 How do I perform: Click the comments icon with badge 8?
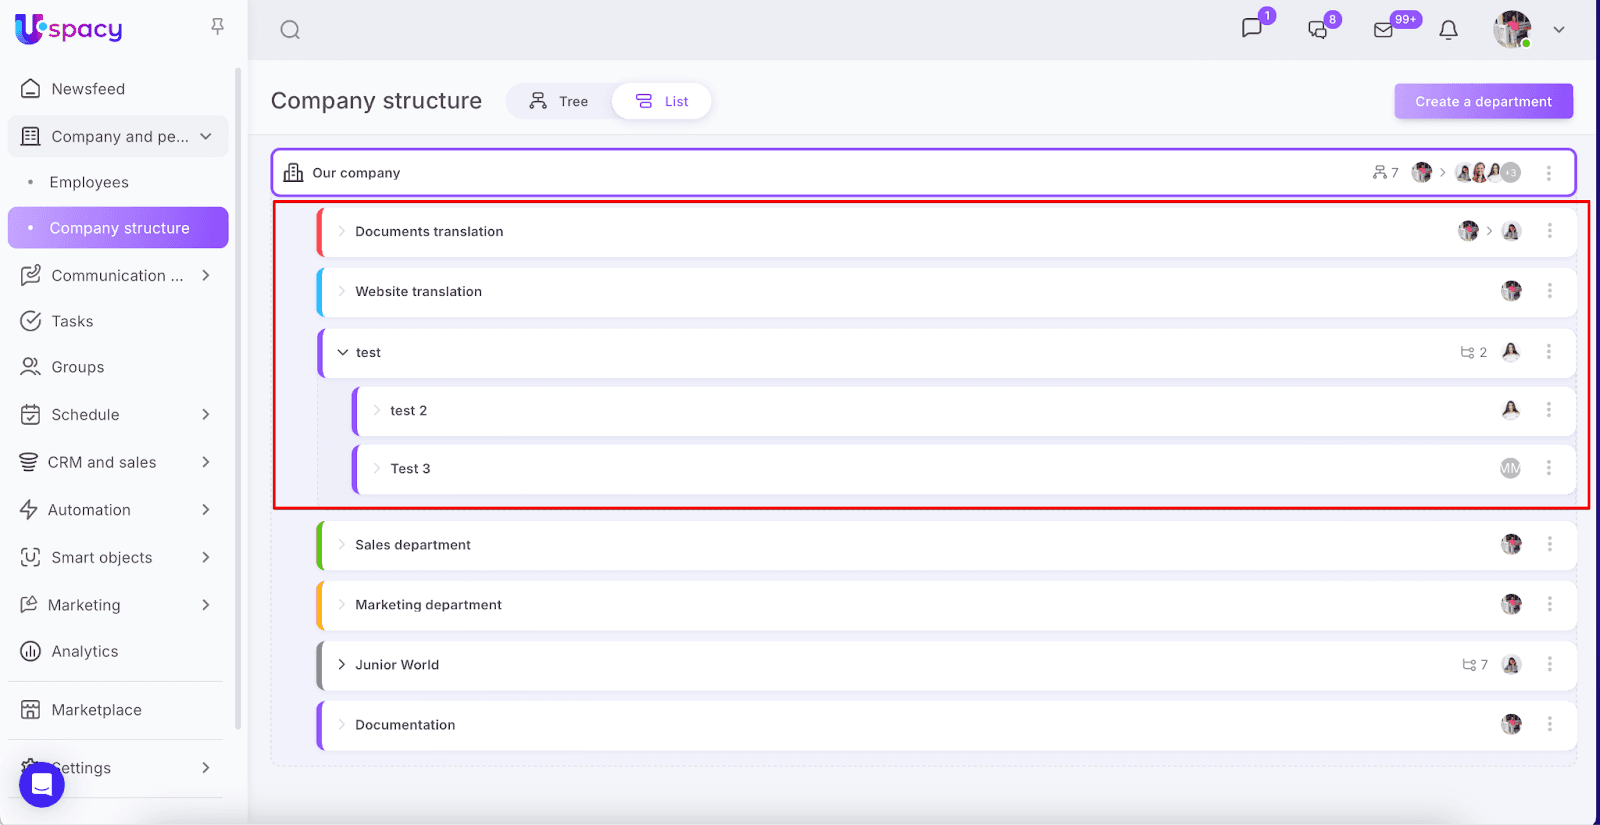[1318, 30]
